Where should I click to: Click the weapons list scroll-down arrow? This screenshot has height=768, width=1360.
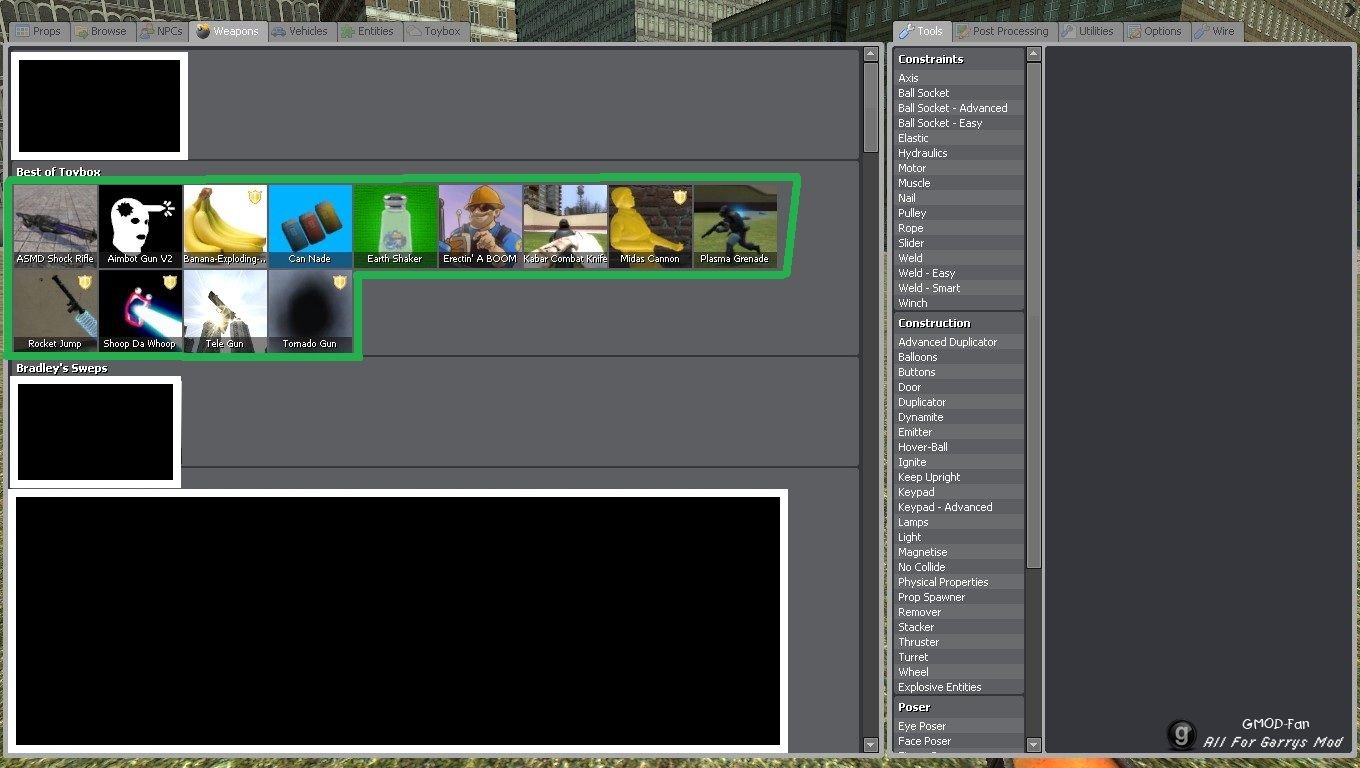pyautogui.click(x=870, y=745)
